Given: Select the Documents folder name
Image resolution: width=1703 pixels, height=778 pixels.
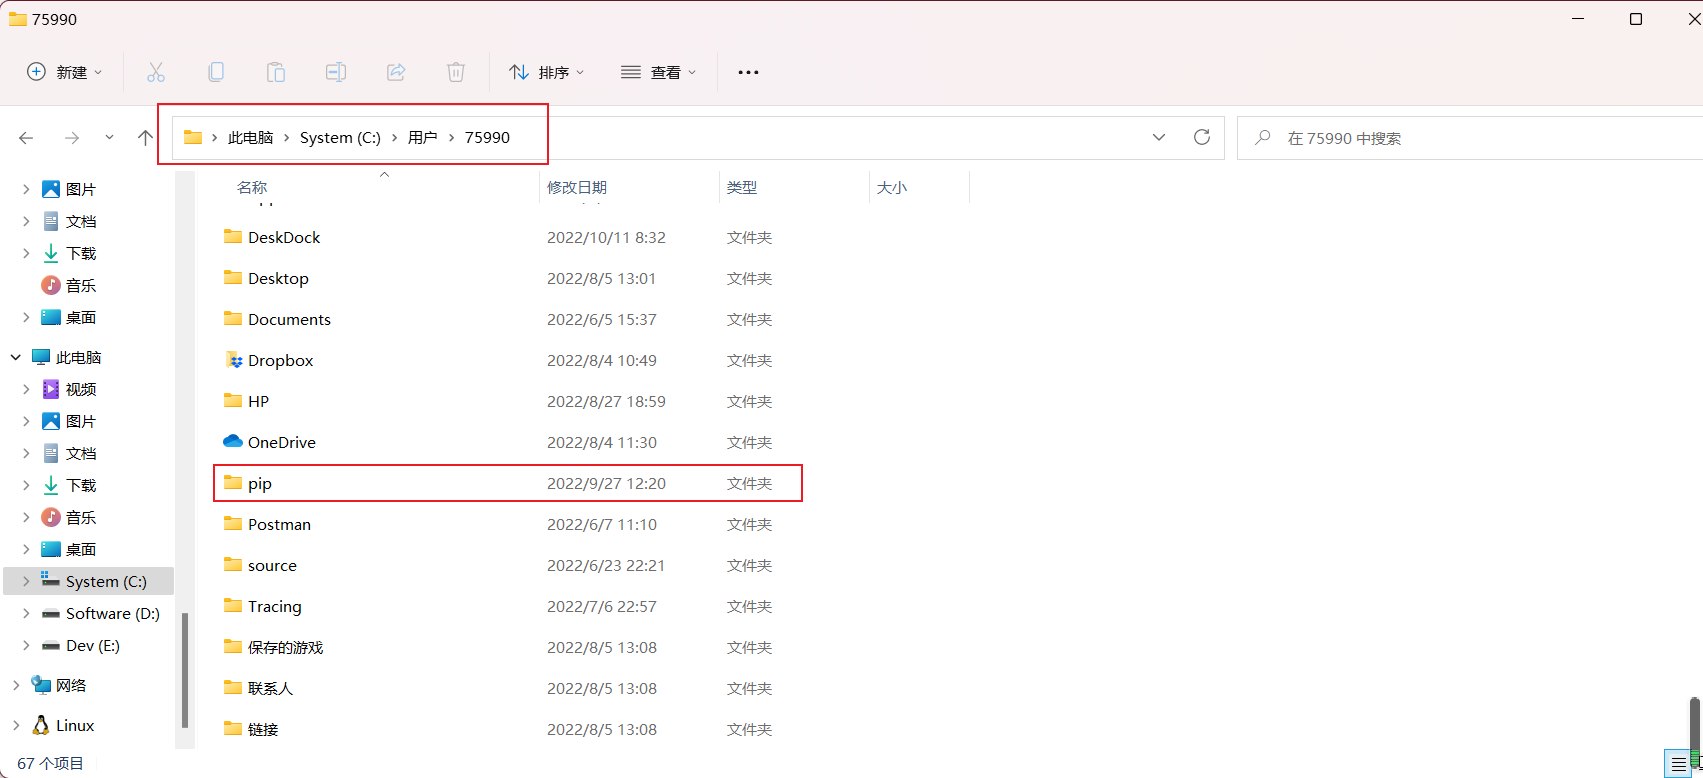Looking at the screenshot, I should click(289, 319).
